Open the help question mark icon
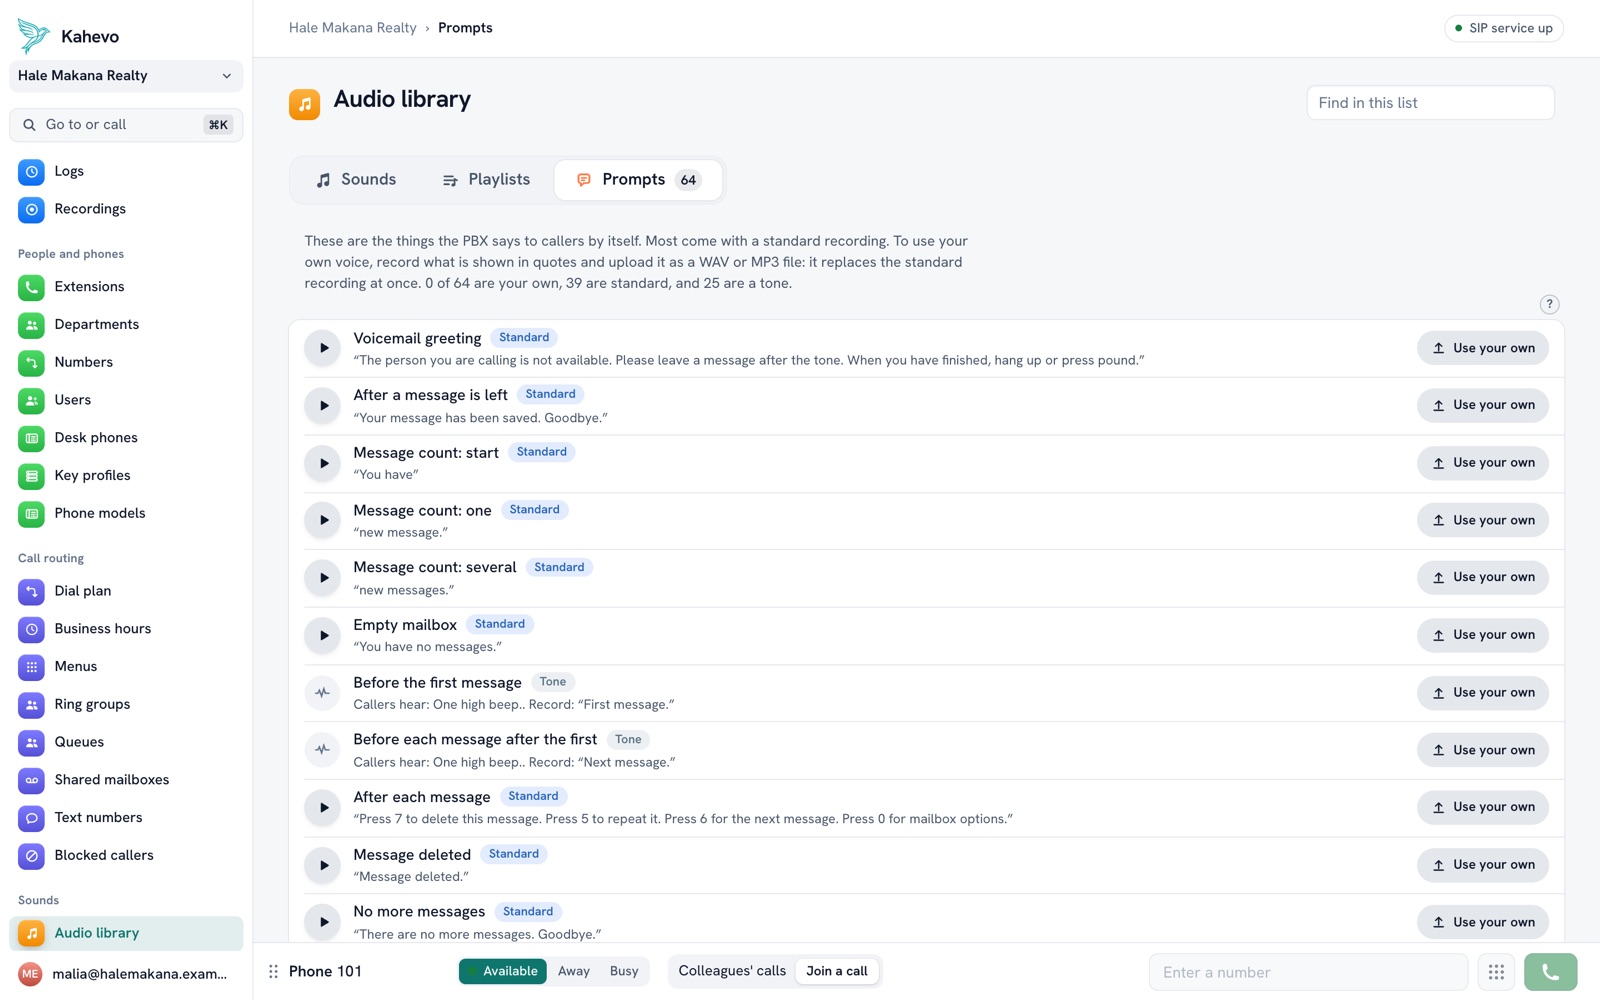 pyautogui.click(x=1549, y=304)
